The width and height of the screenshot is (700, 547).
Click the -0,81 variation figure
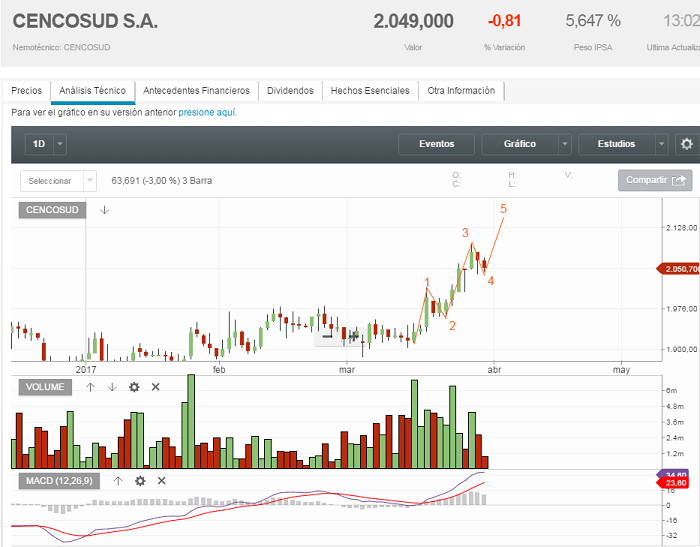504,21
